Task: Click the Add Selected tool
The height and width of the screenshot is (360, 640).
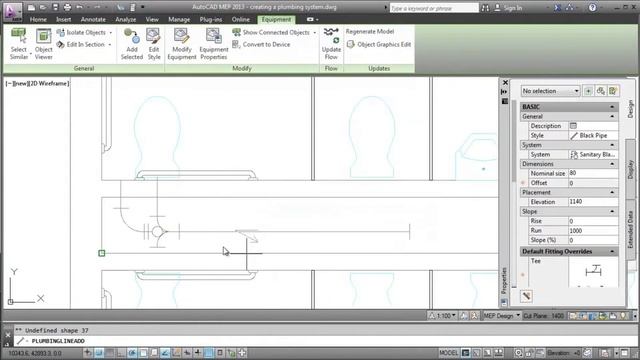Action: point(132,44)
